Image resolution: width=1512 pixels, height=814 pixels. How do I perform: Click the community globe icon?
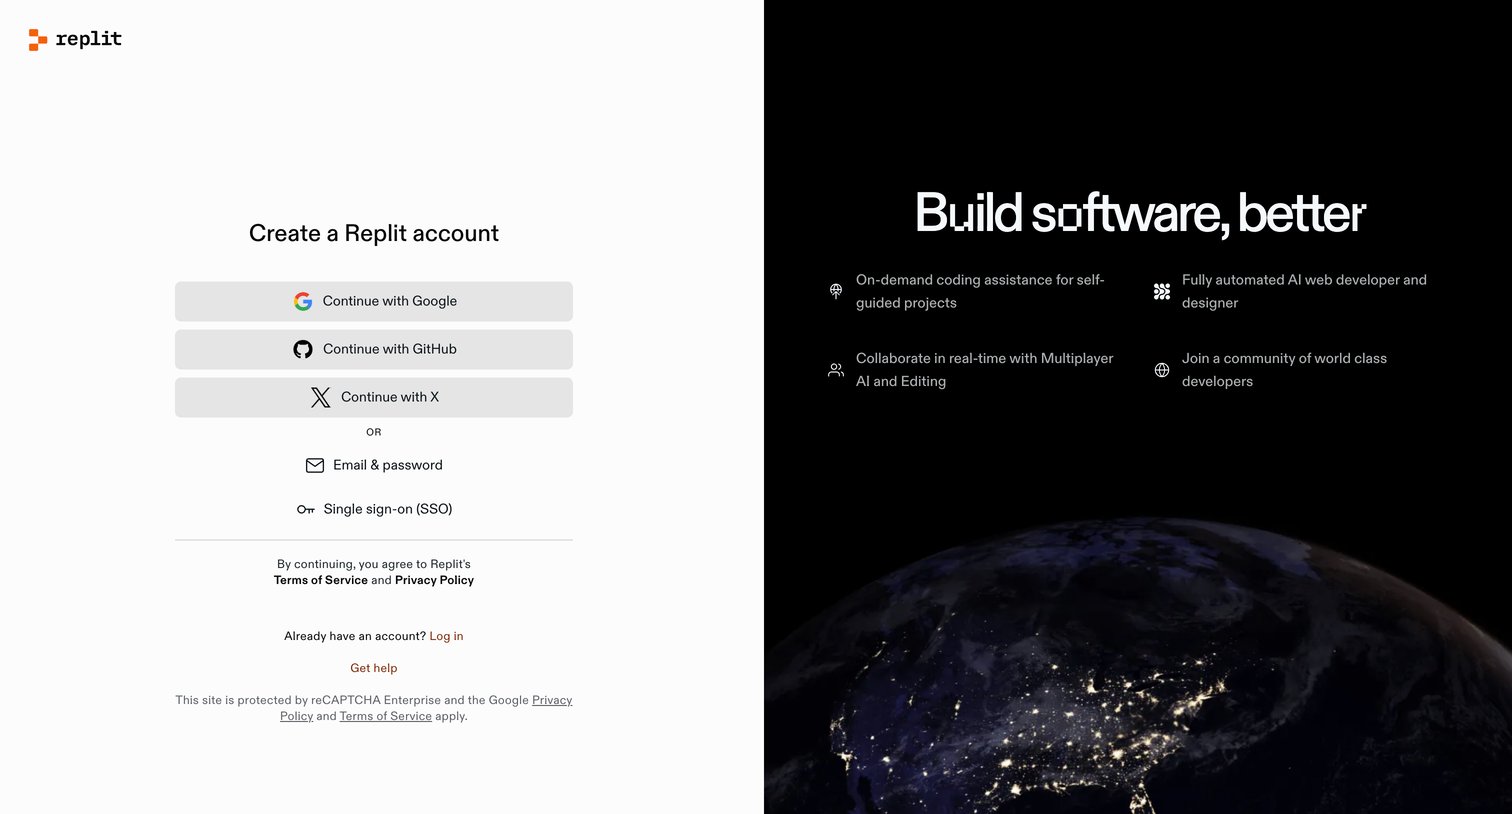point(1162,370)
